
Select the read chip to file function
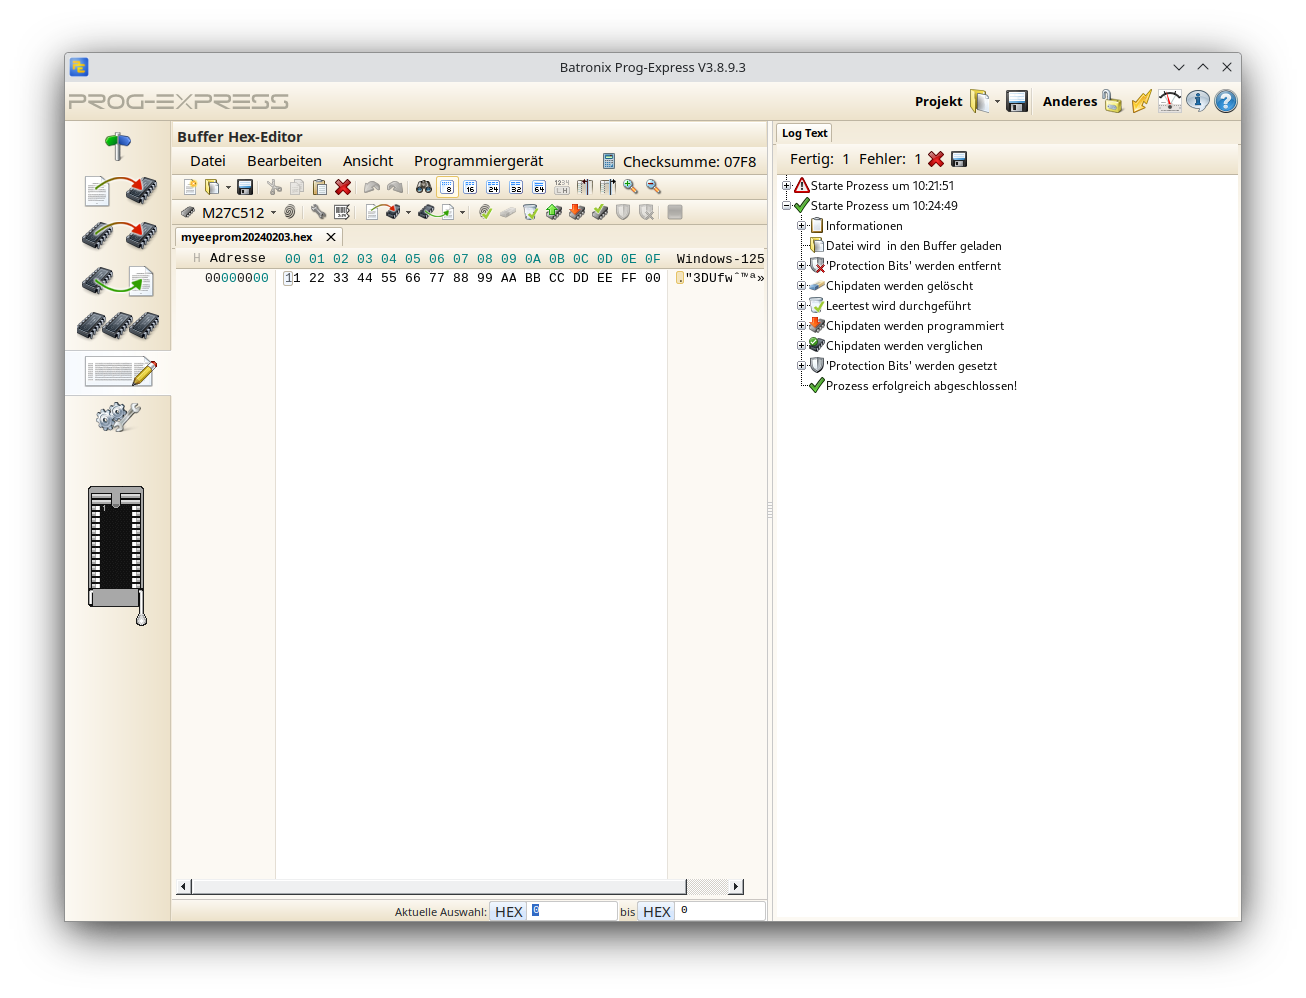[118, 280]
